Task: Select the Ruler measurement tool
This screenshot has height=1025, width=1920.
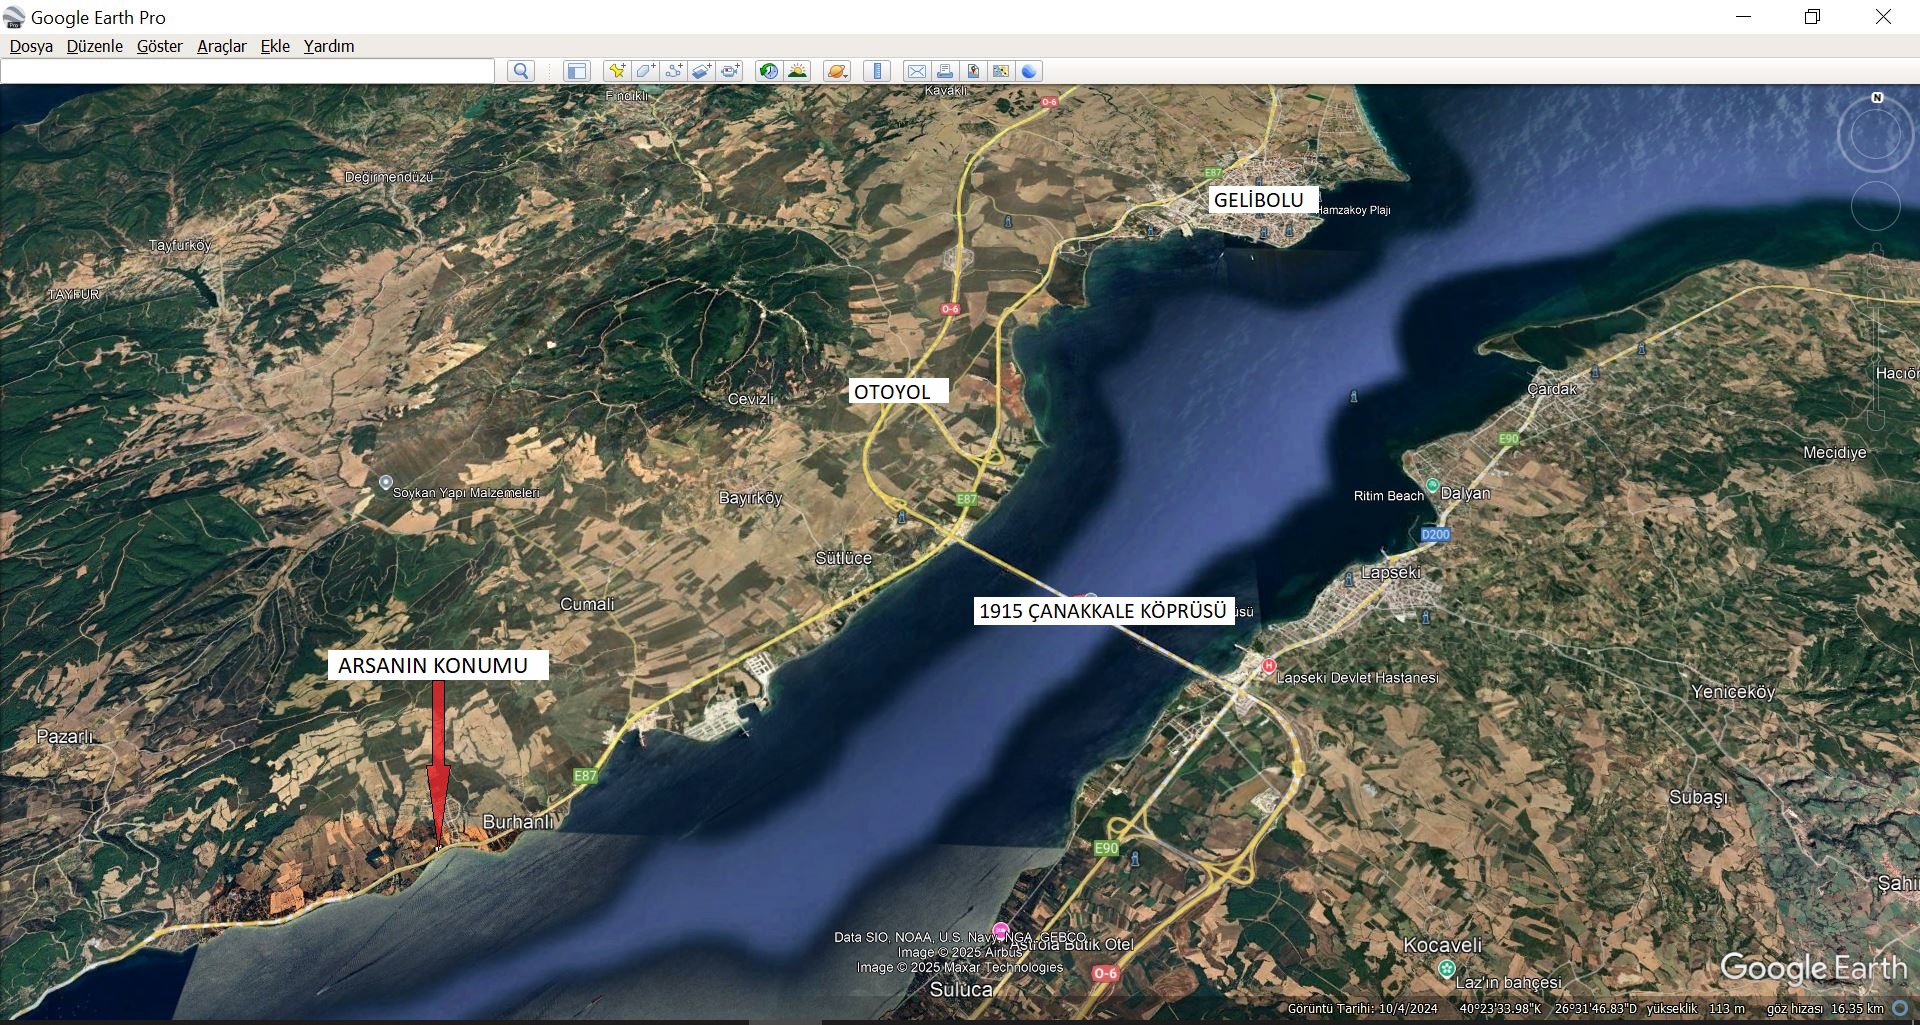Action: click(x=877, y=71)
